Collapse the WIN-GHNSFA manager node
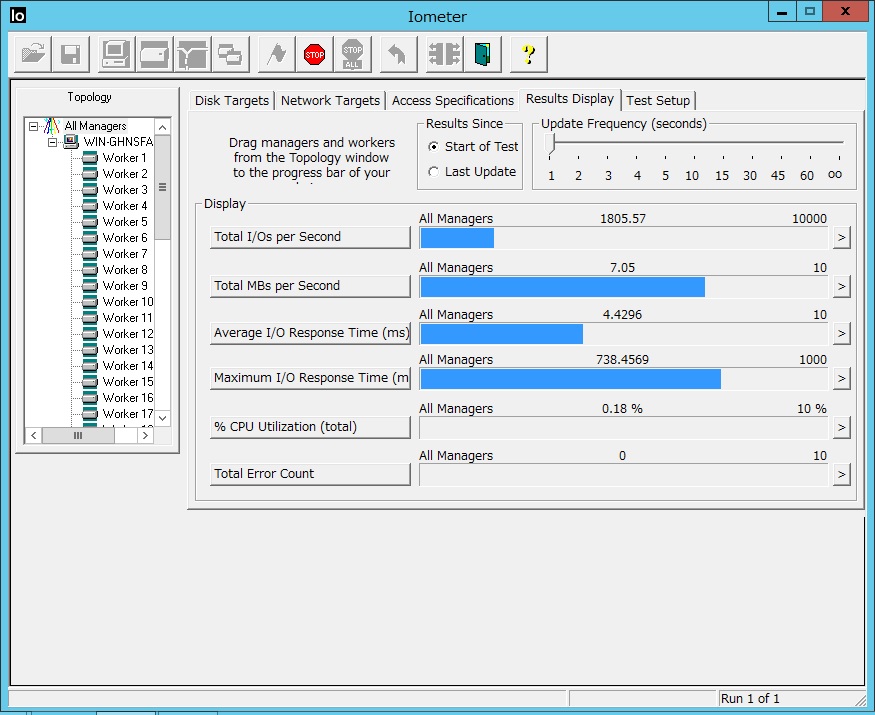875x715 pixels. pos(54,142)
